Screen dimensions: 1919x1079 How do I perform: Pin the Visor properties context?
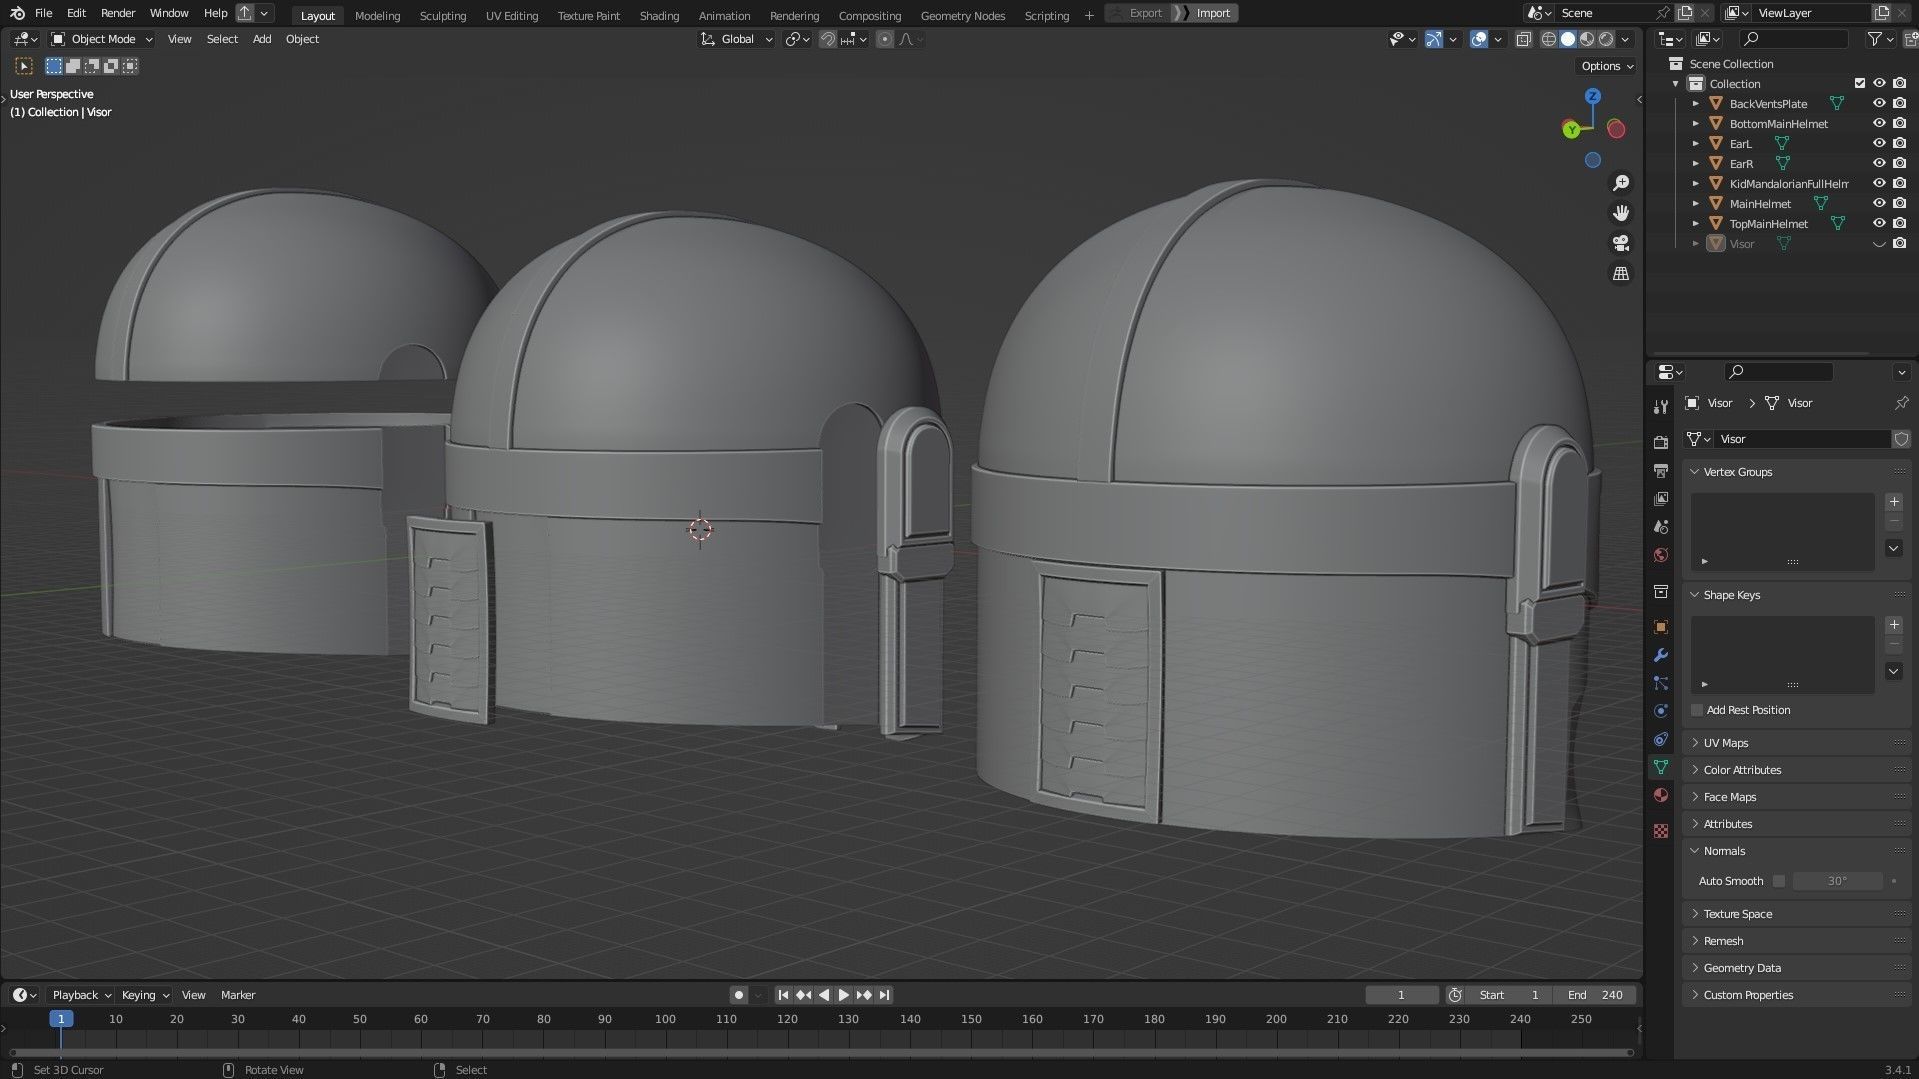[x=1901, y=403]
